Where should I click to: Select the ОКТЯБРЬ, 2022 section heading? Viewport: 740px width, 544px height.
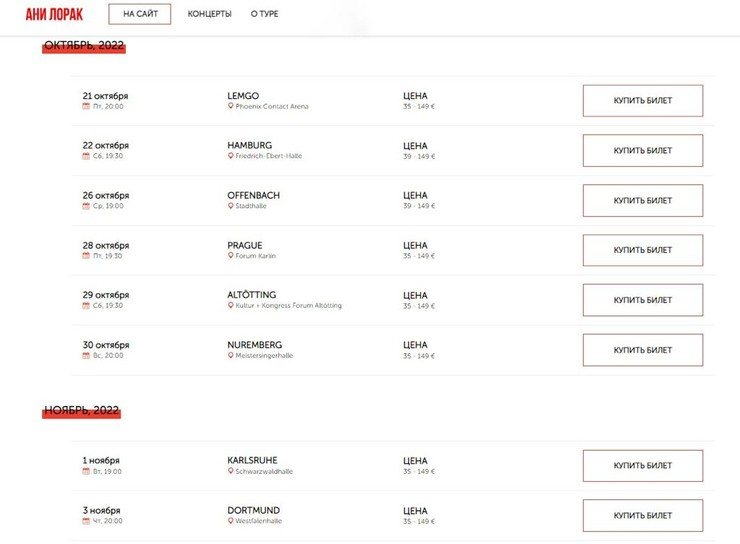84,45
